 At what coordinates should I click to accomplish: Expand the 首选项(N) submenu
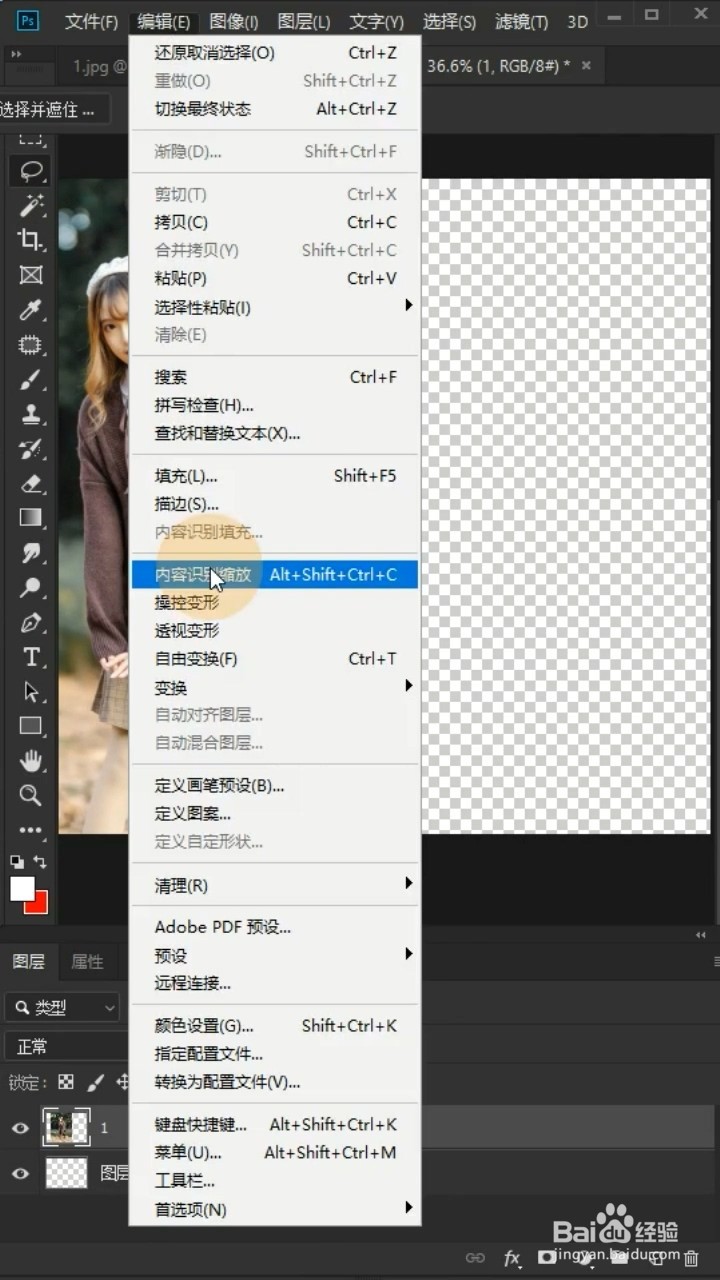pyautogui.click(x=275, y=1209)
